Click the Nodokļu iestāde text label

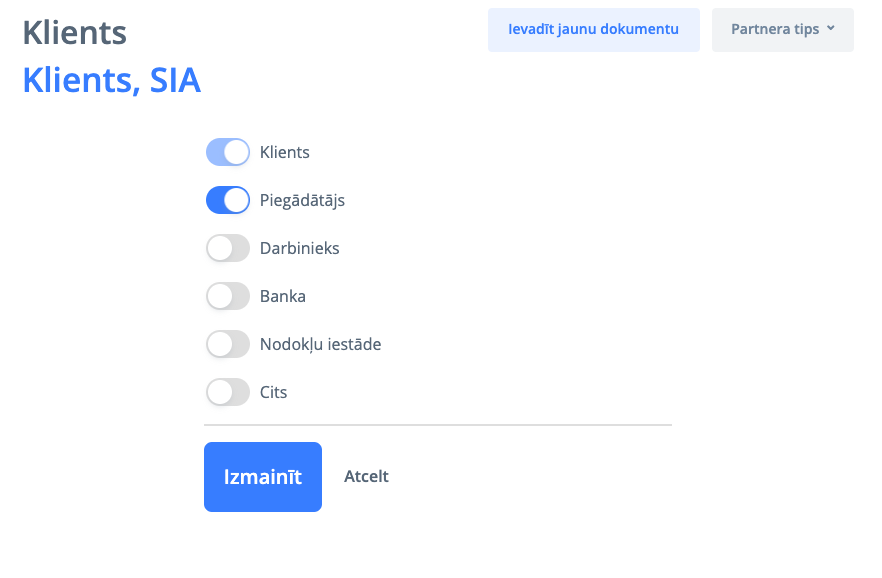pos(320,345)
